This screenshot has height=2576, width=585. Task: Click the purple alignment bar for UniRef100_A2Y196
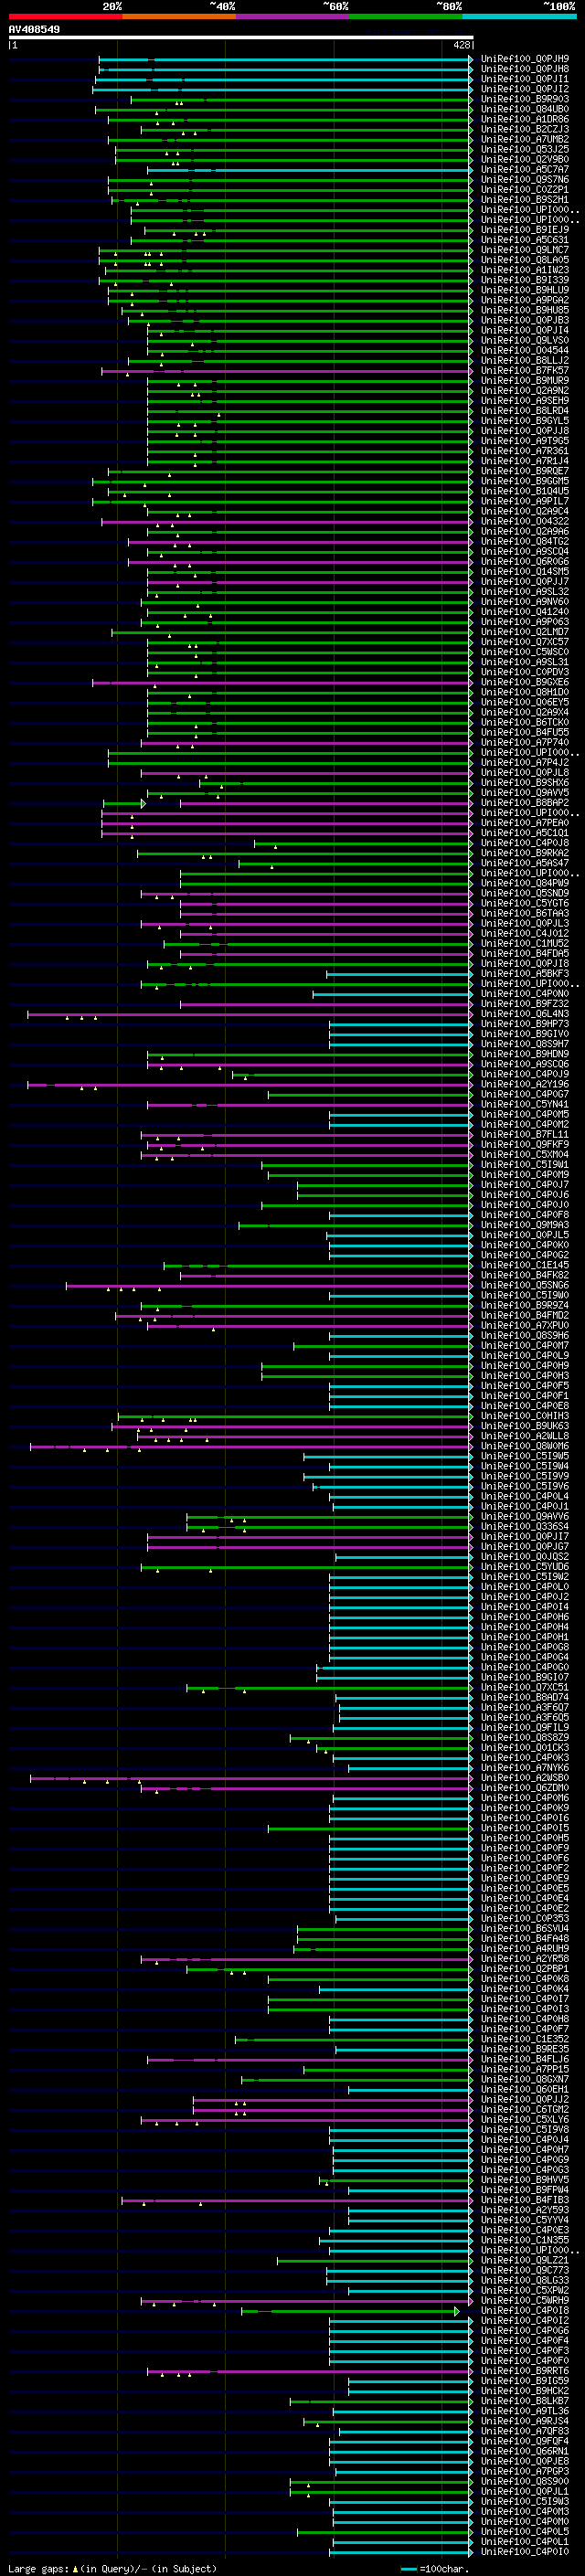point(250,1084)
